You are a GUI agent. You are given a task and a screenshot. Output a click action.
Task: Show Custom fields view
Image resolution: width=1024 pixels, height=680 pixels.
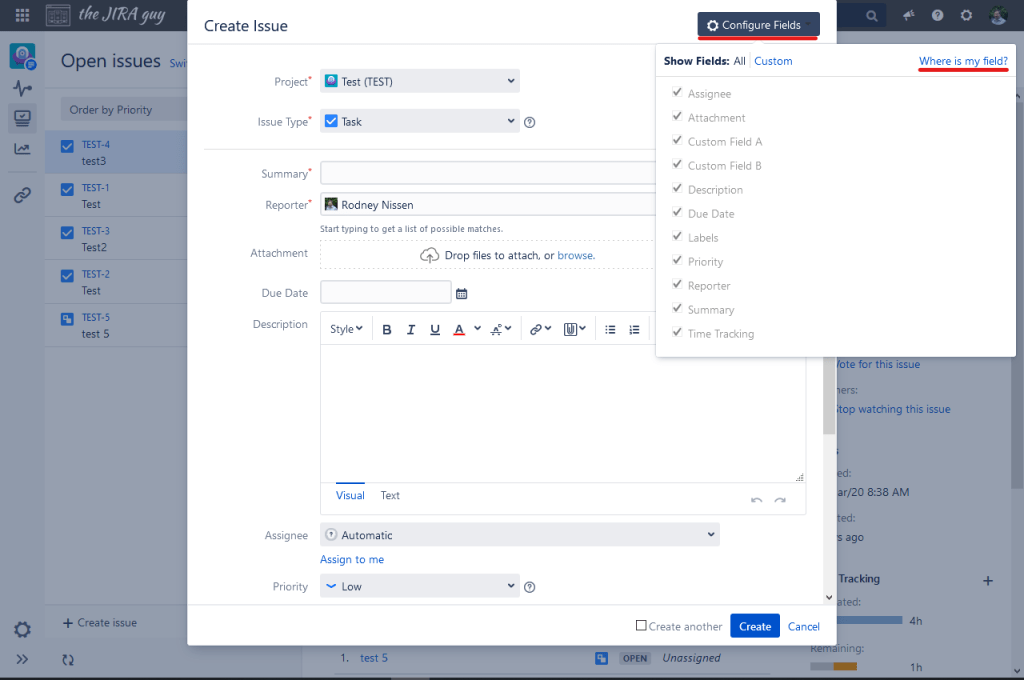point(773,61)
